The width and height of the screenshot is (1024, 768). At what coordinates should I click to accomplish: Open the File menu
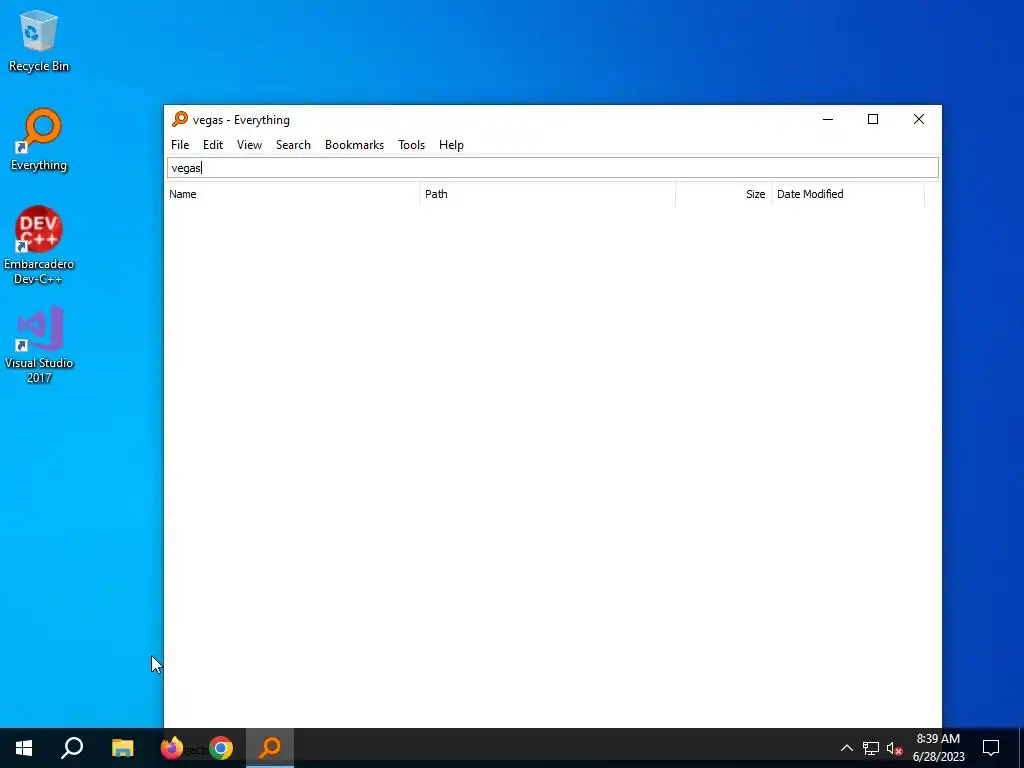click(x=180, y=145)
